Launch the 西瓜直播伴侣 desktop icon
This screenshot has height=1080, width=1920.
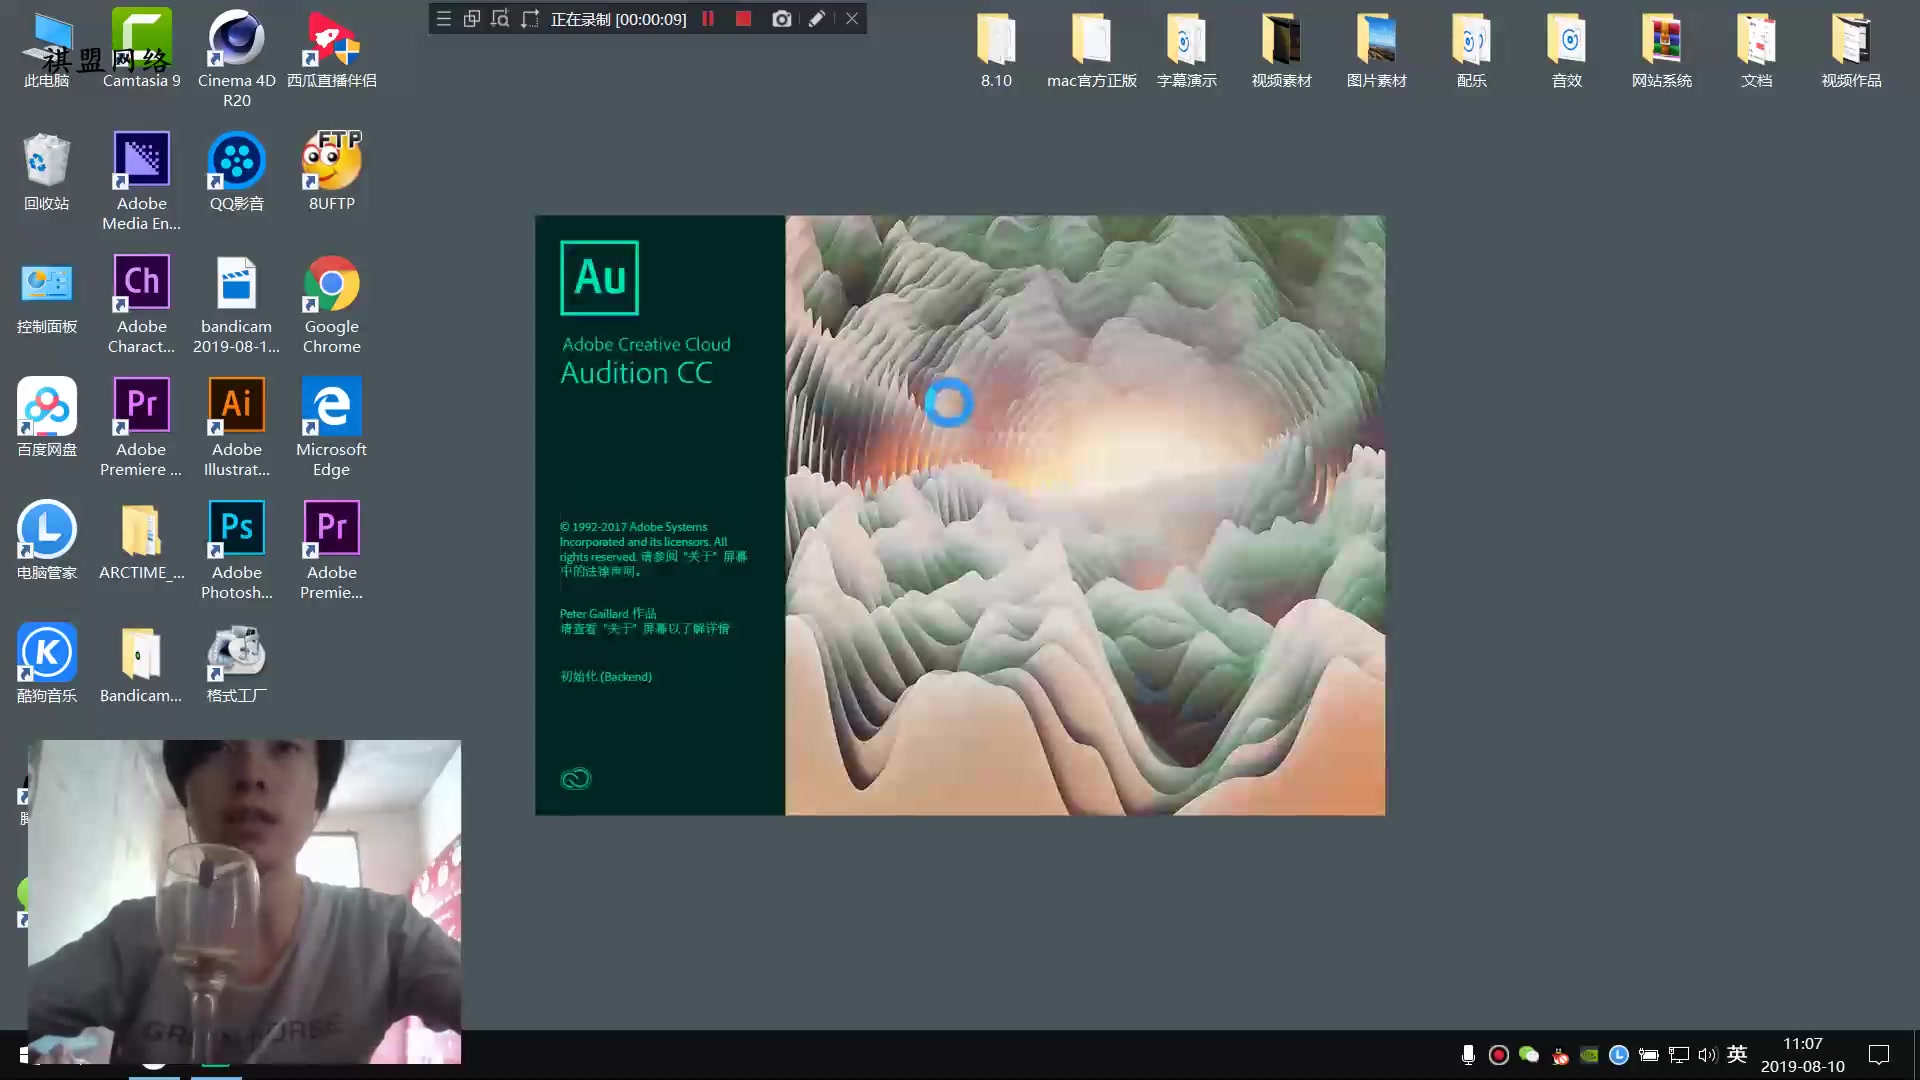[331, 48]
